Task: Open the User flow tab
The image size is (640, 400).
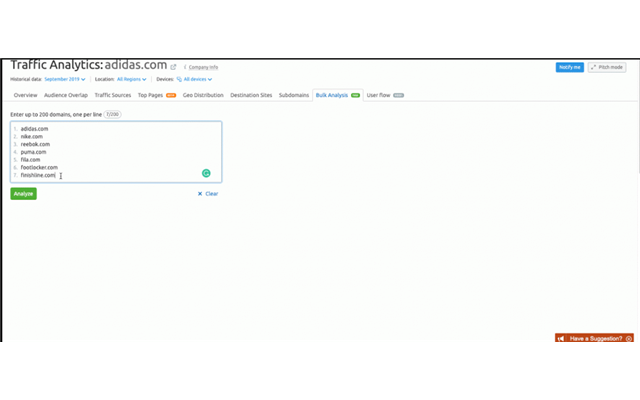Action: point(379,95)
